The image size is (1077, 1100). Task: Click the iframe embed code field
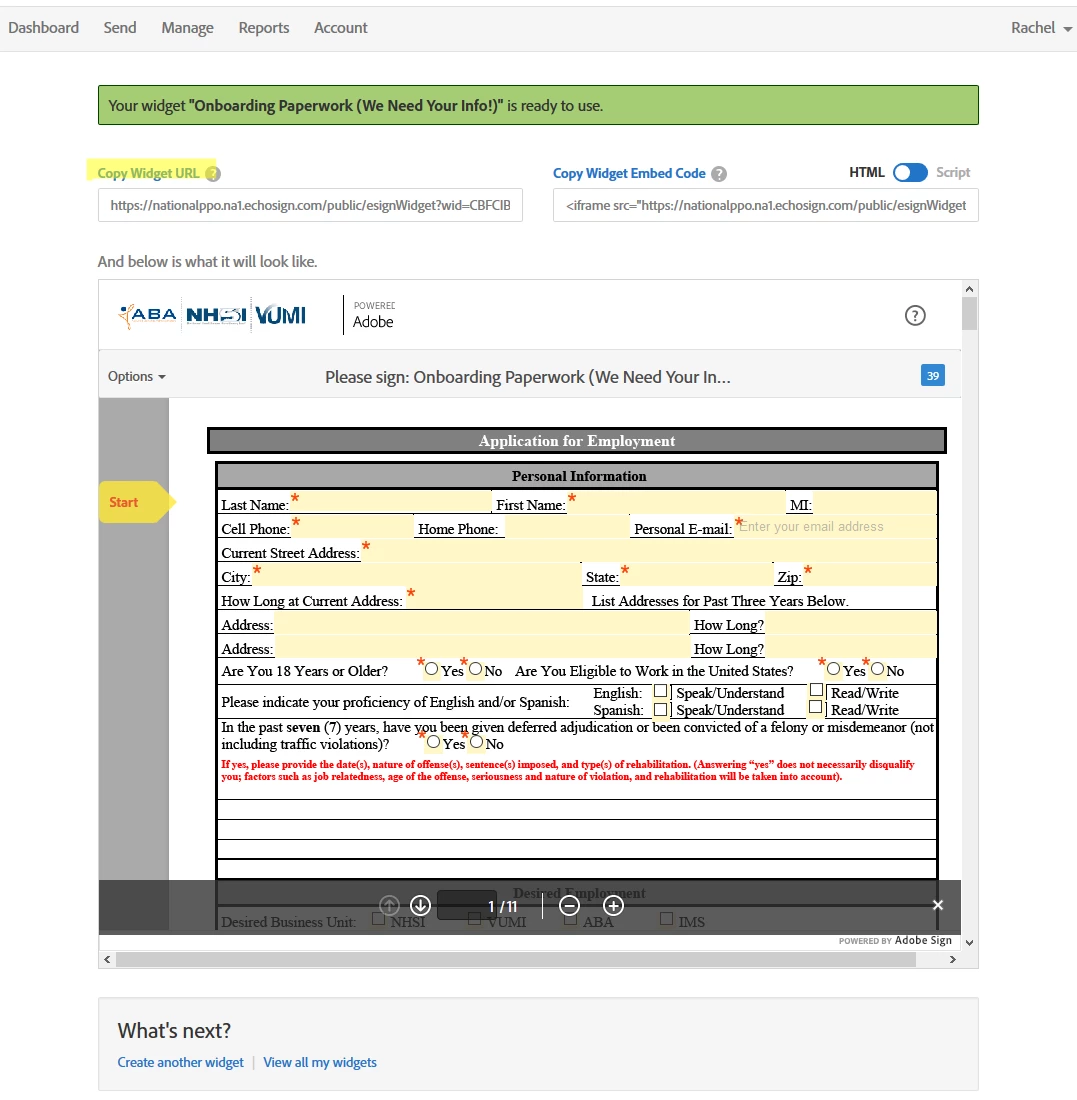coord(765,205)
